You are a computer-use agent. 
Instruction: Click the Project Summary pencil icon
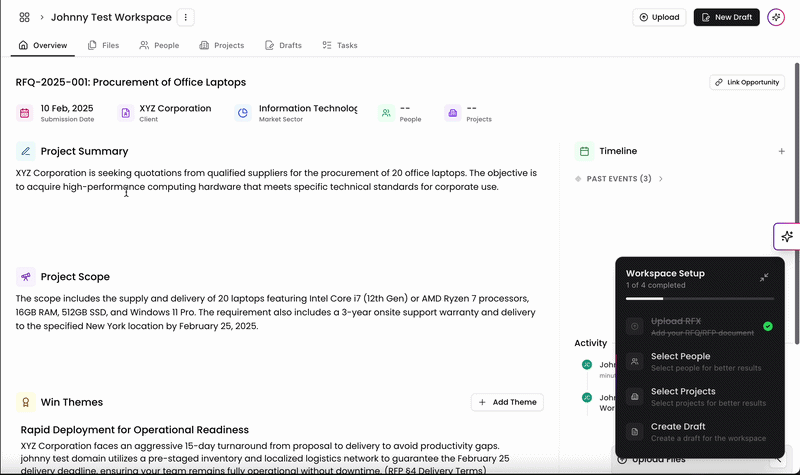coord(26,152)
